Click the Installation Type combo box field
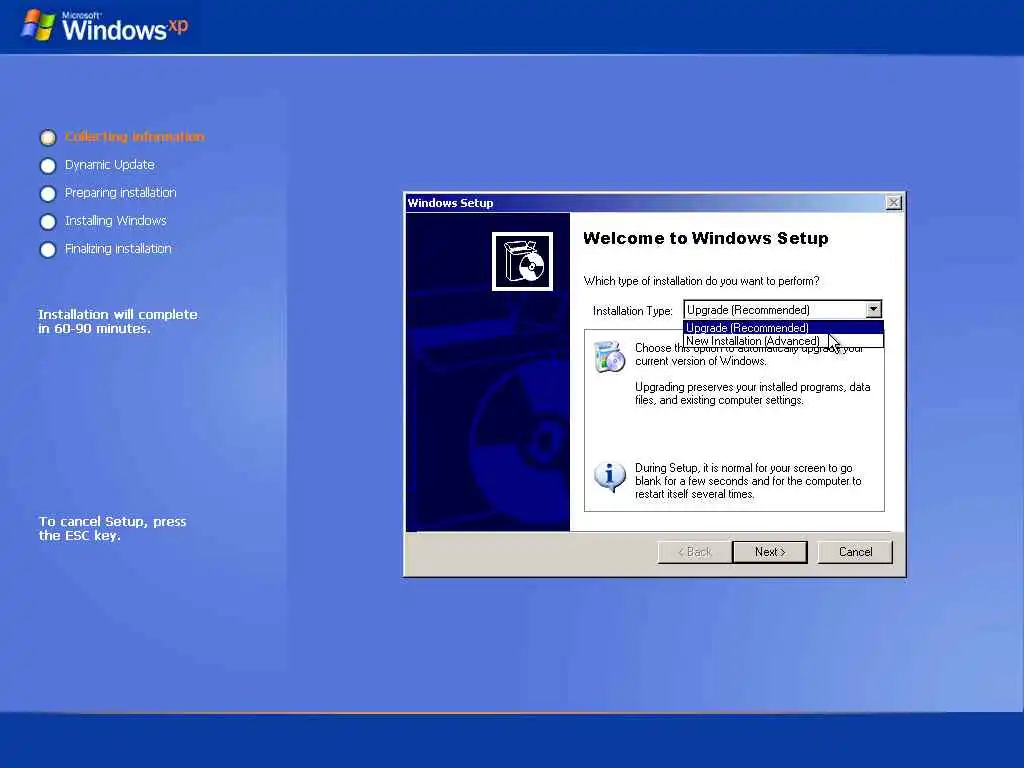Image resolution: width=1024 pixels, height=768 pixels. (782, 310)
